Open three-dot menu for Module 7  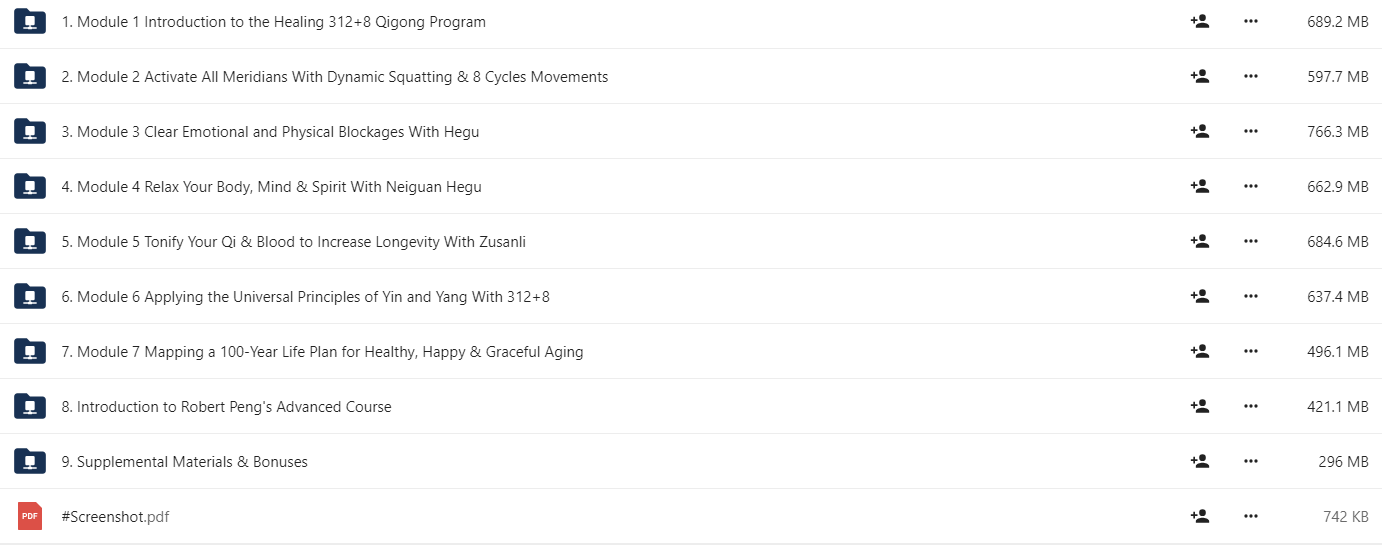[1250, 351]
